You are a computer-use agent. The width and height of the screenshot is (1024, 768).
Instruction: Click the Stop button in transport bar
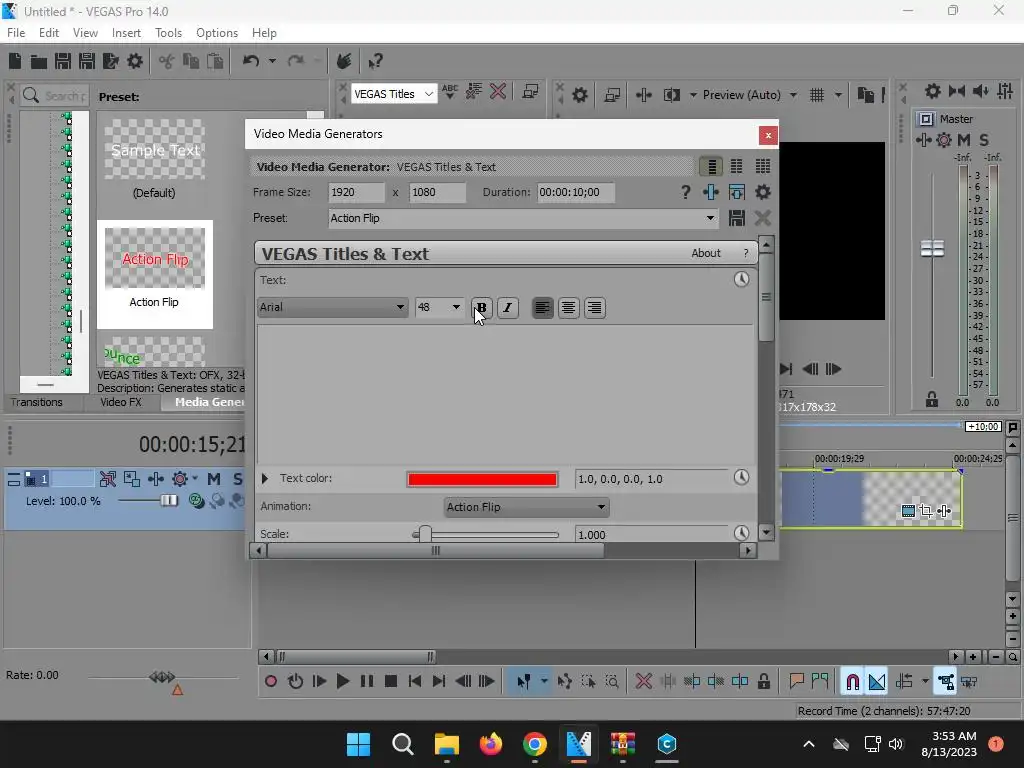[391, 682]
